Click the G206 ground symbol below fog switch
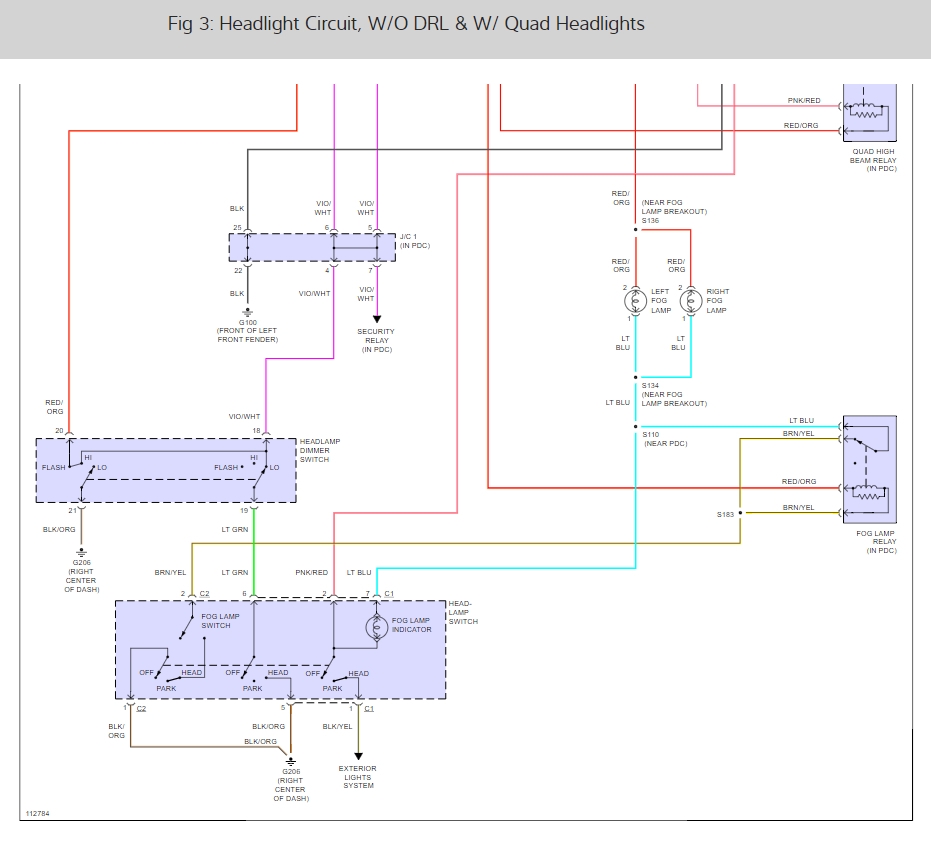The image size is (931, 848). (x=290, y=760)
